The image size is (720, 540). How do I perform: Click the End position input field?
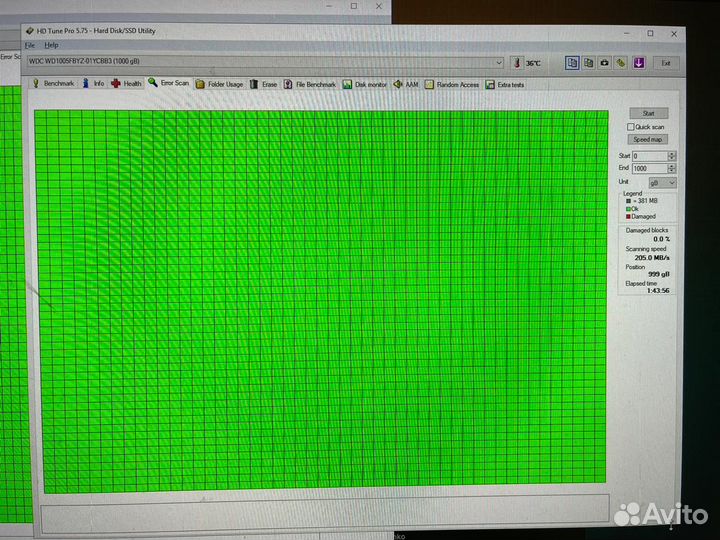coord(650,169)
